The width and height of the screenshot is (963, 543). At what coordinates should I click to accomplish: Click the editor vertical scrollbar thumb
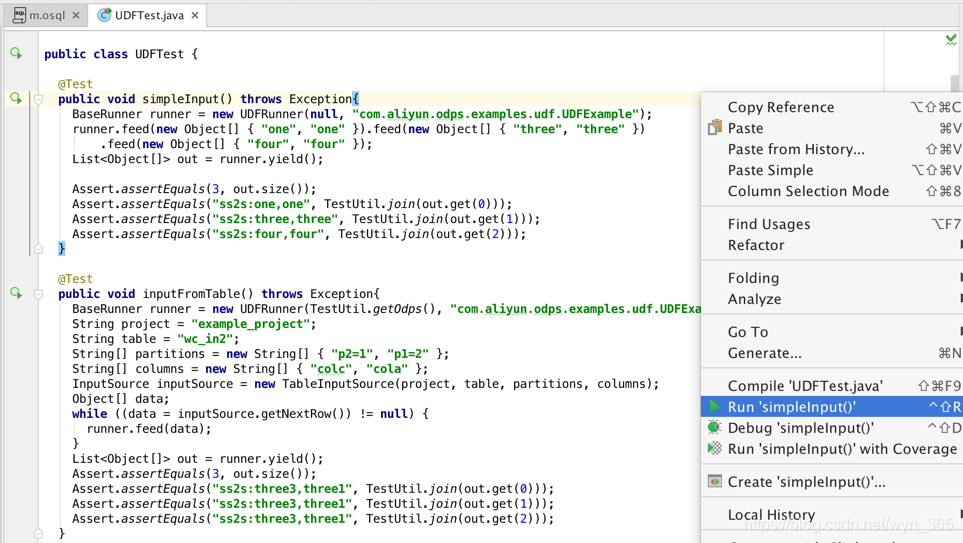[954, 83]
